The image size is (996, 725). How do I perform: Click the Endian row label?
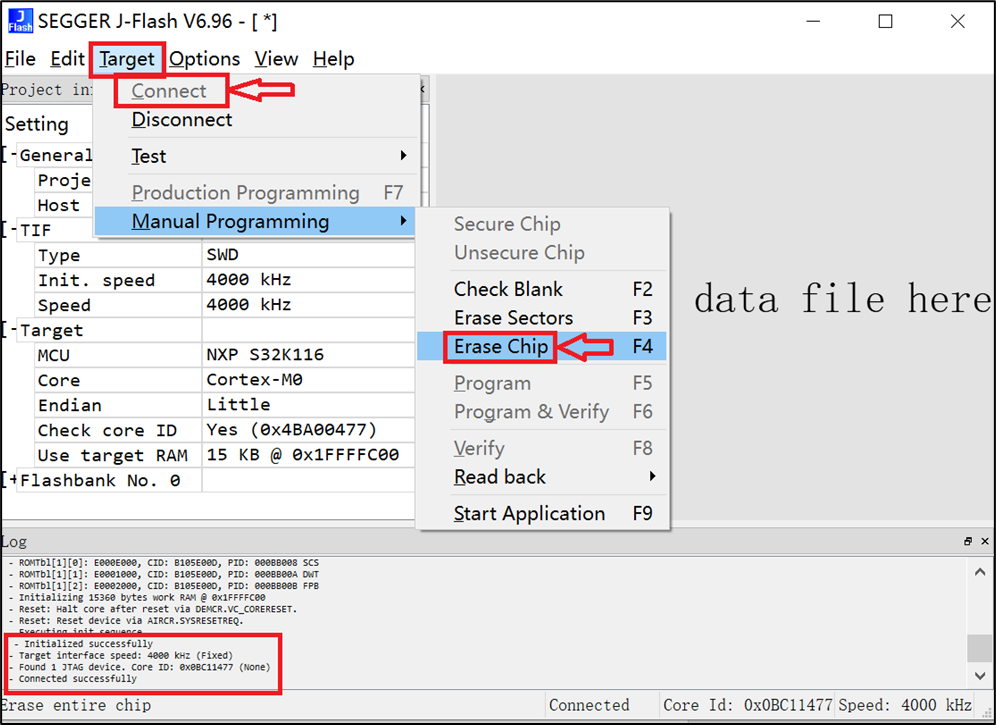[70, 405]
